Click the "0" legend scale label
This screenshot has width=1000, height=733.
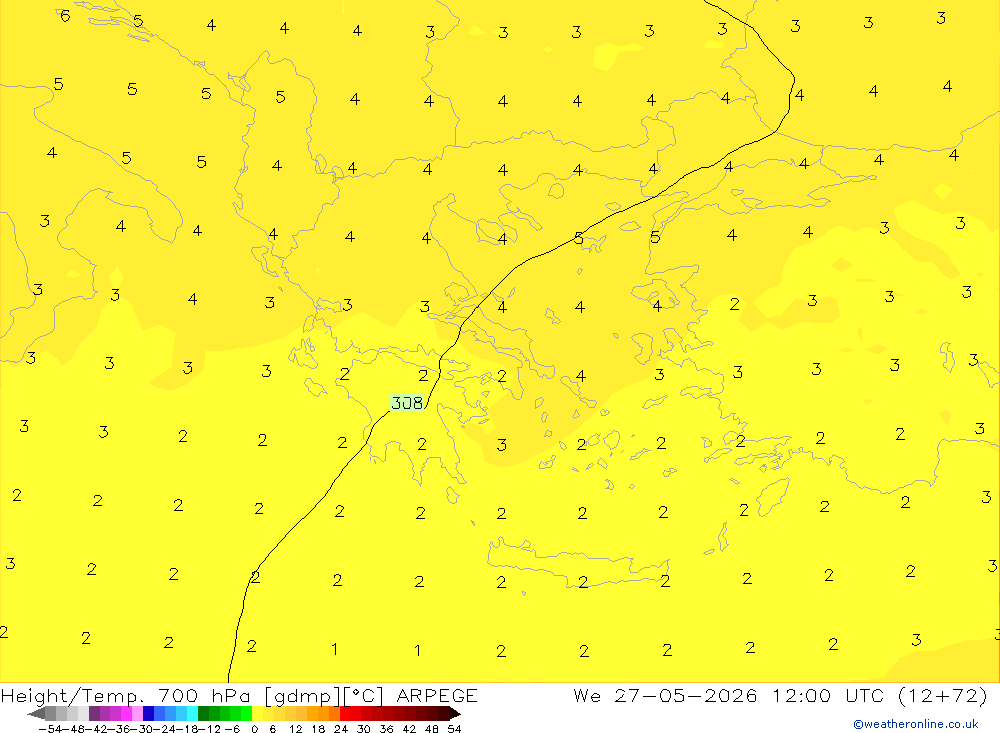coord(254,729)
